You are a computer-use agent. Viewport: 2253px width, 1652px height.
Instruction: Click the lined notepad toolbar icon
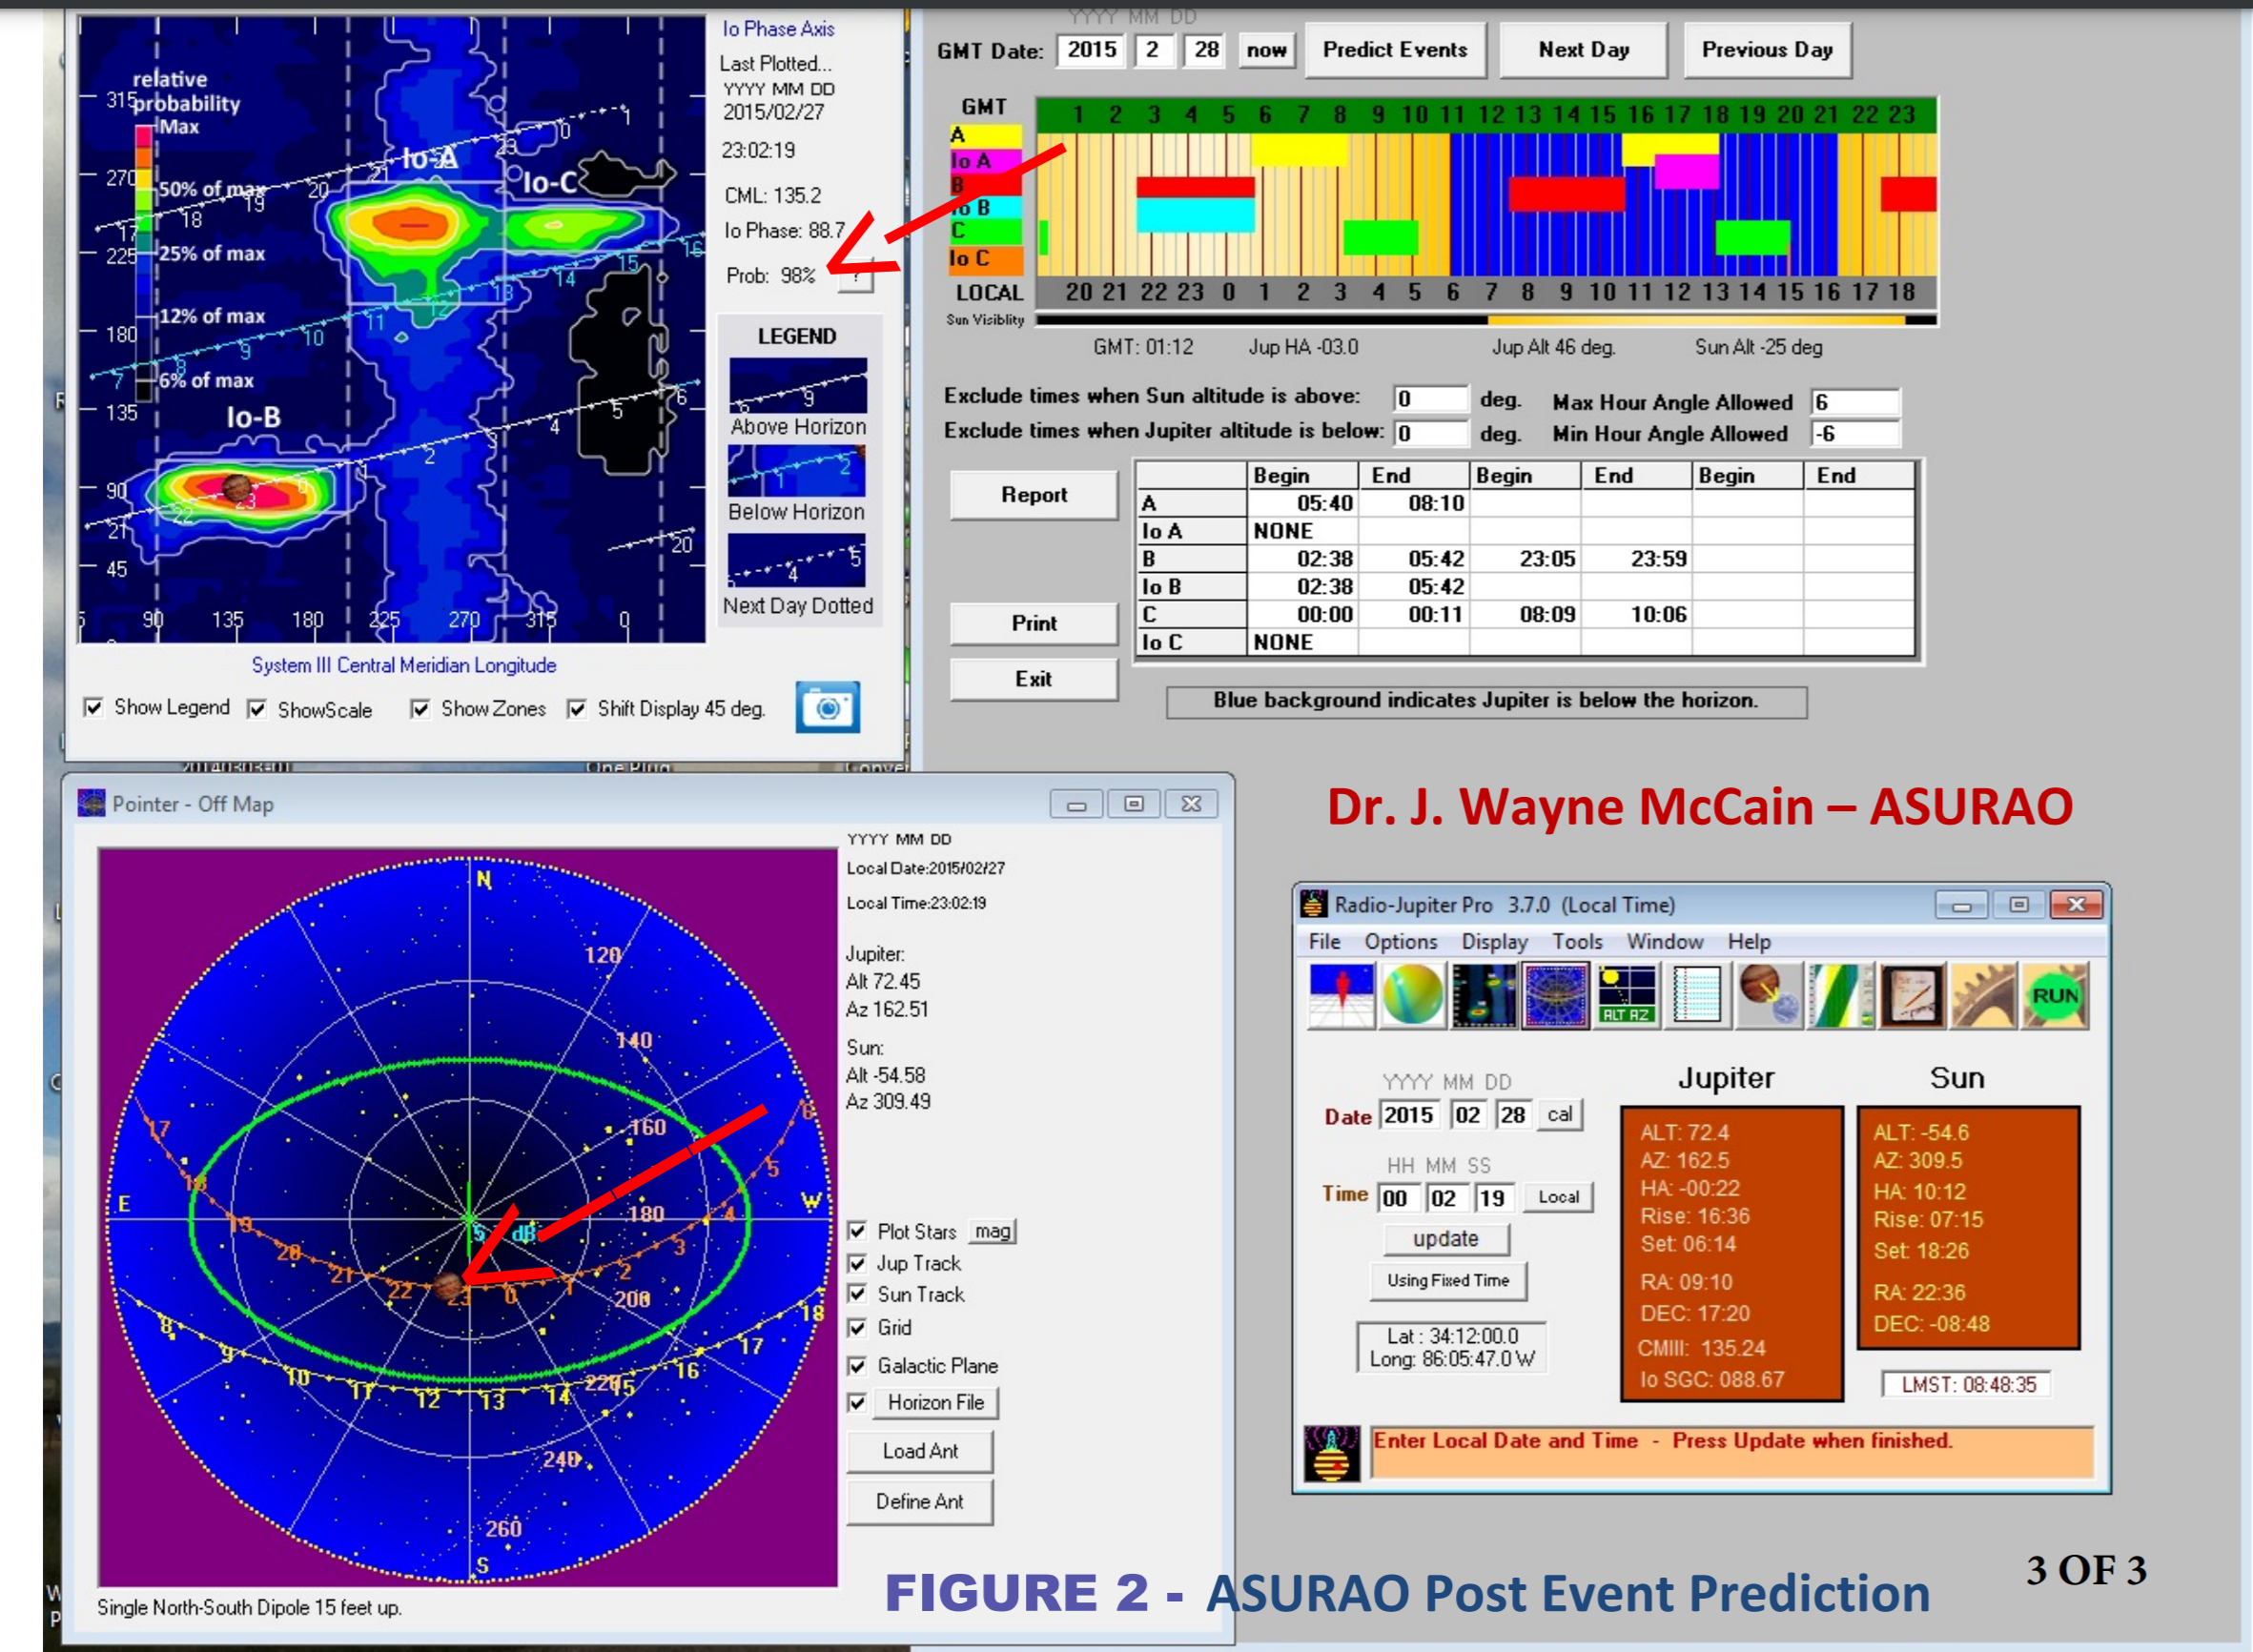point(1697,995)
